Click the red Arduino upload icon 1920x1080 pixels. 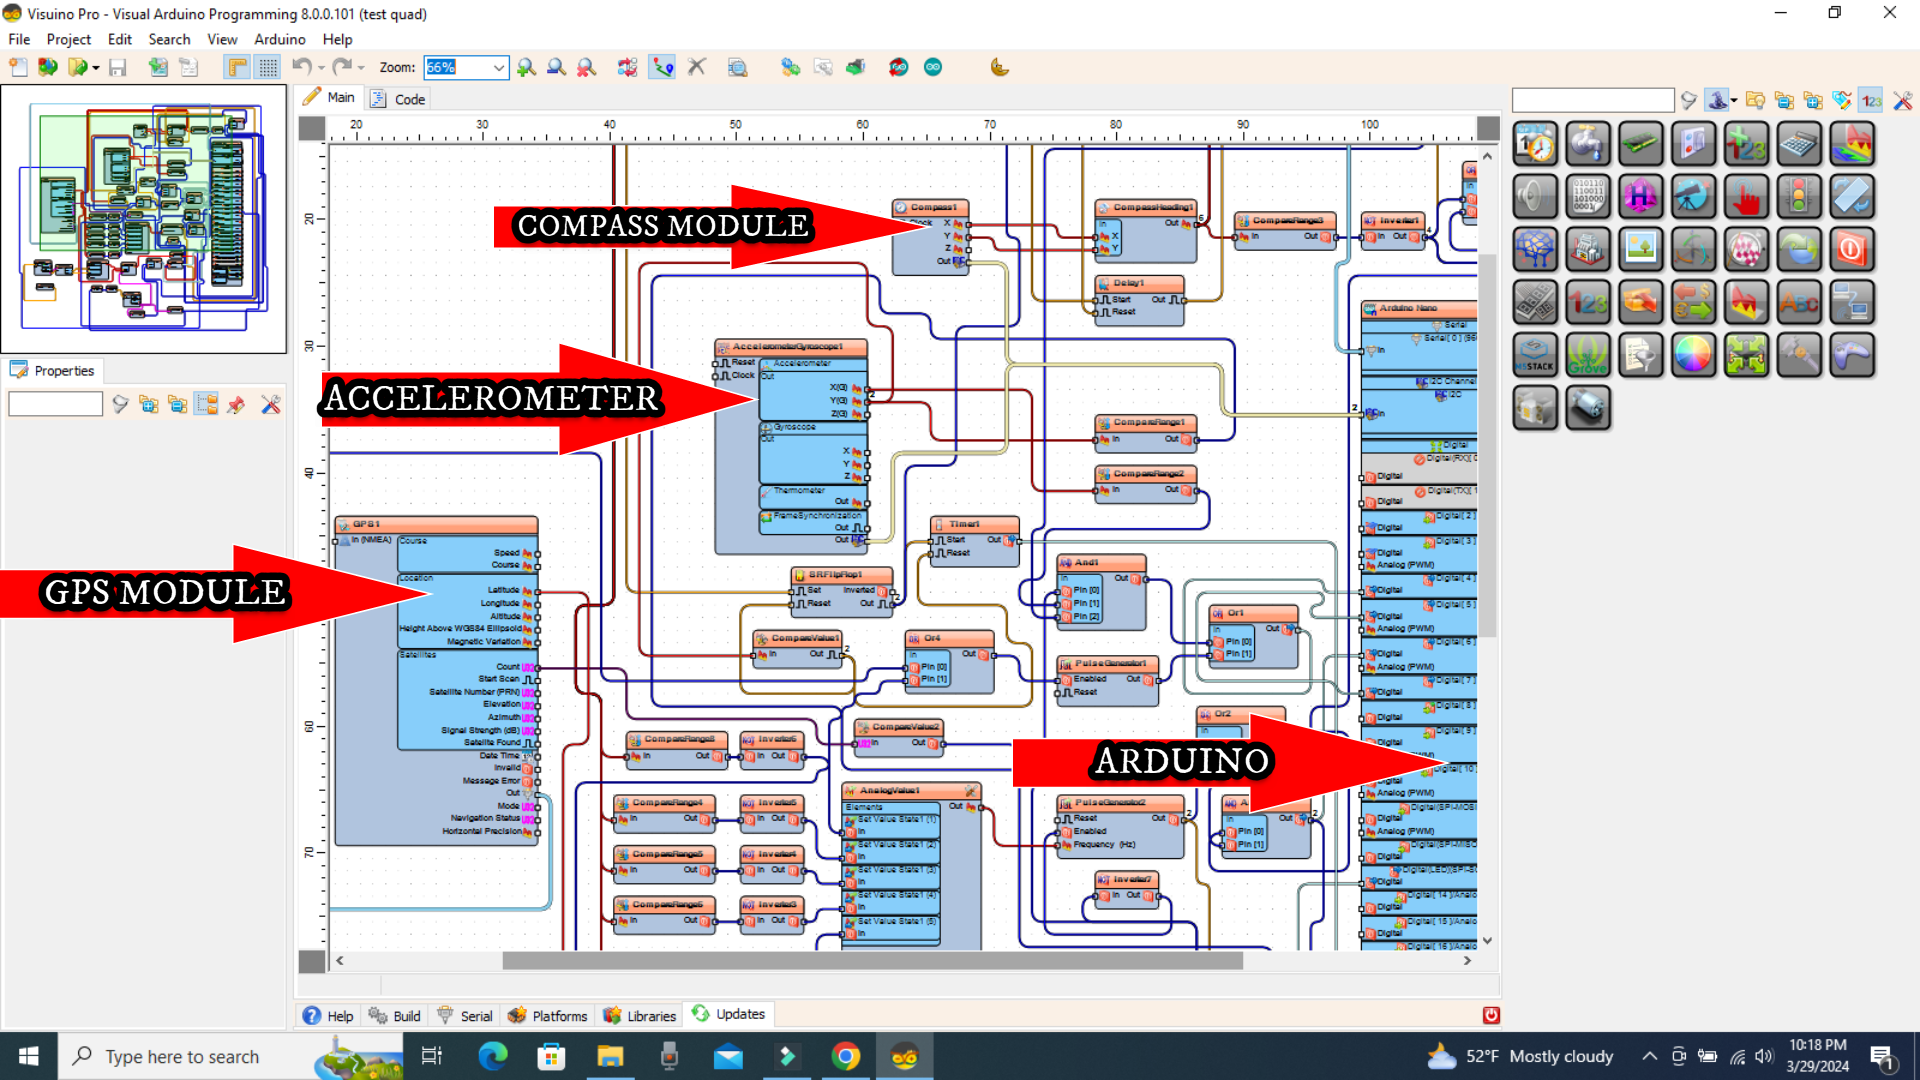pos(898,67)
